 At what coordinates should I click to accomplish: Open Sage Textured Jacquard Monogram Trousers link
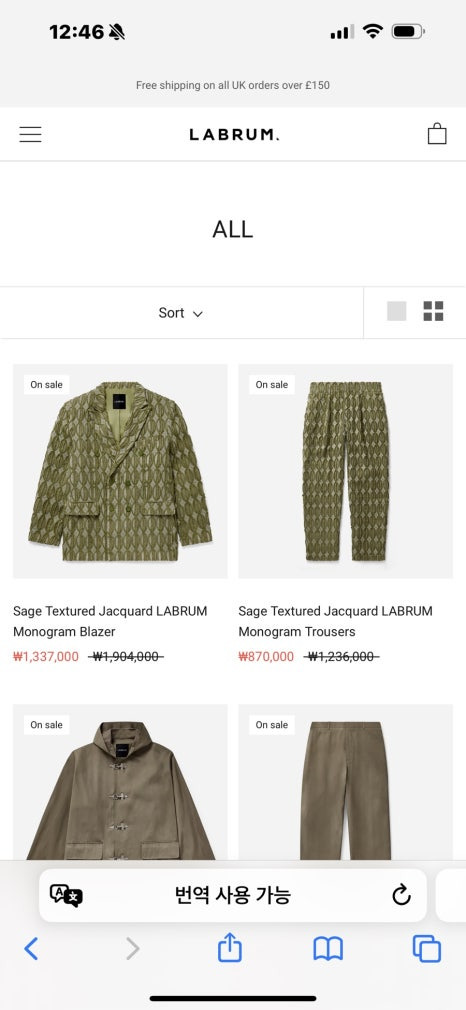point(335,621)
